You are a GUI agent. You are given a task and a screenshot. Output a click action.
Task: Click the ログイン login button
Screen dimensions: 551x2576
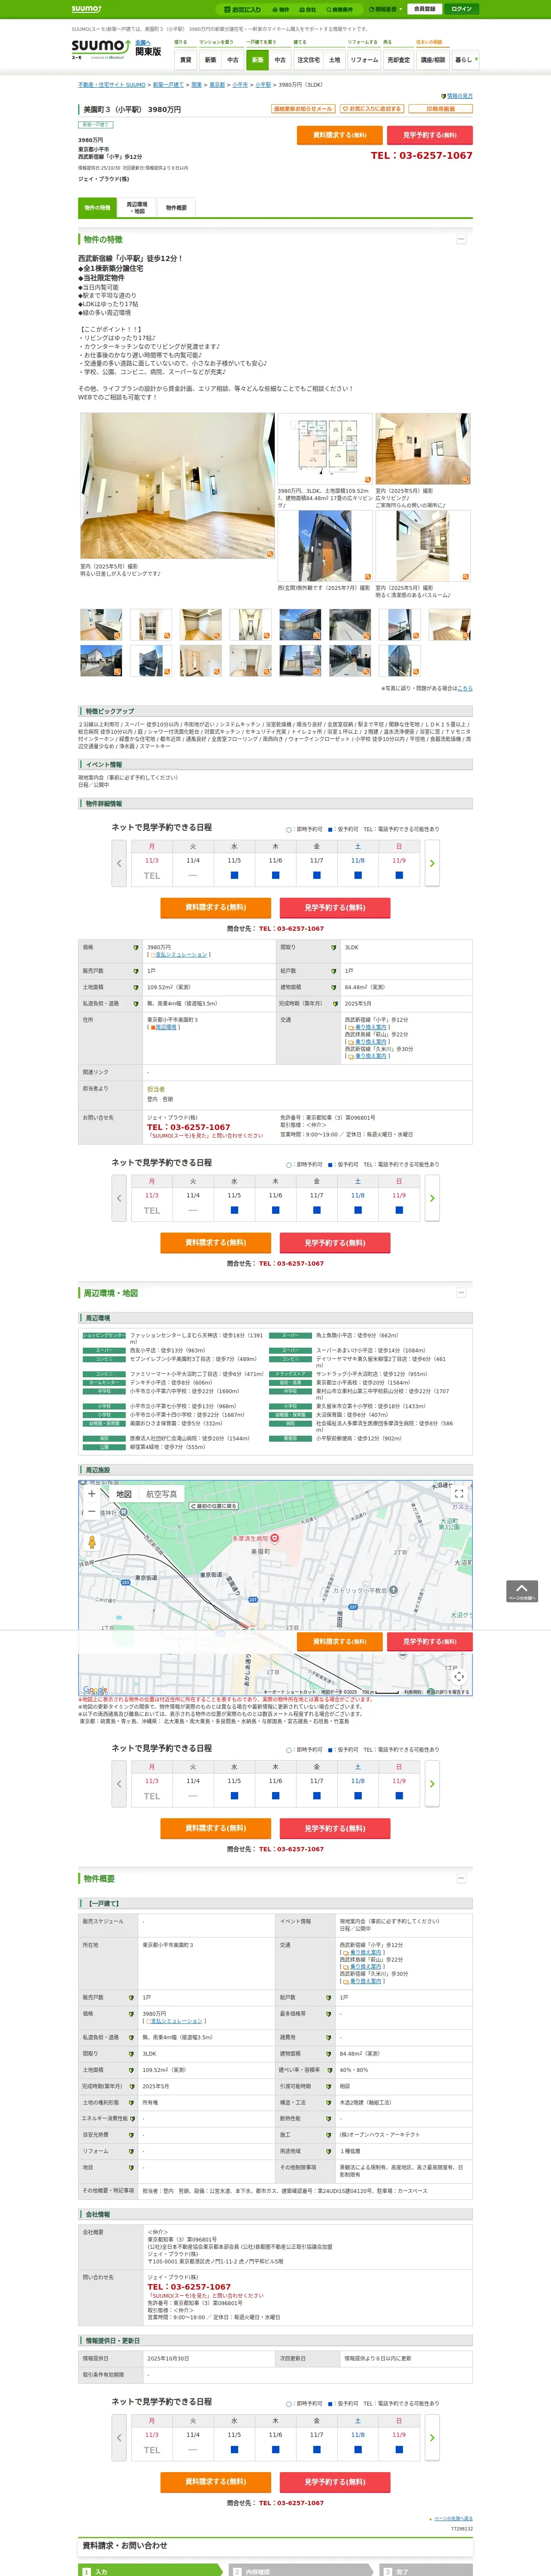[x=461, y=9]
